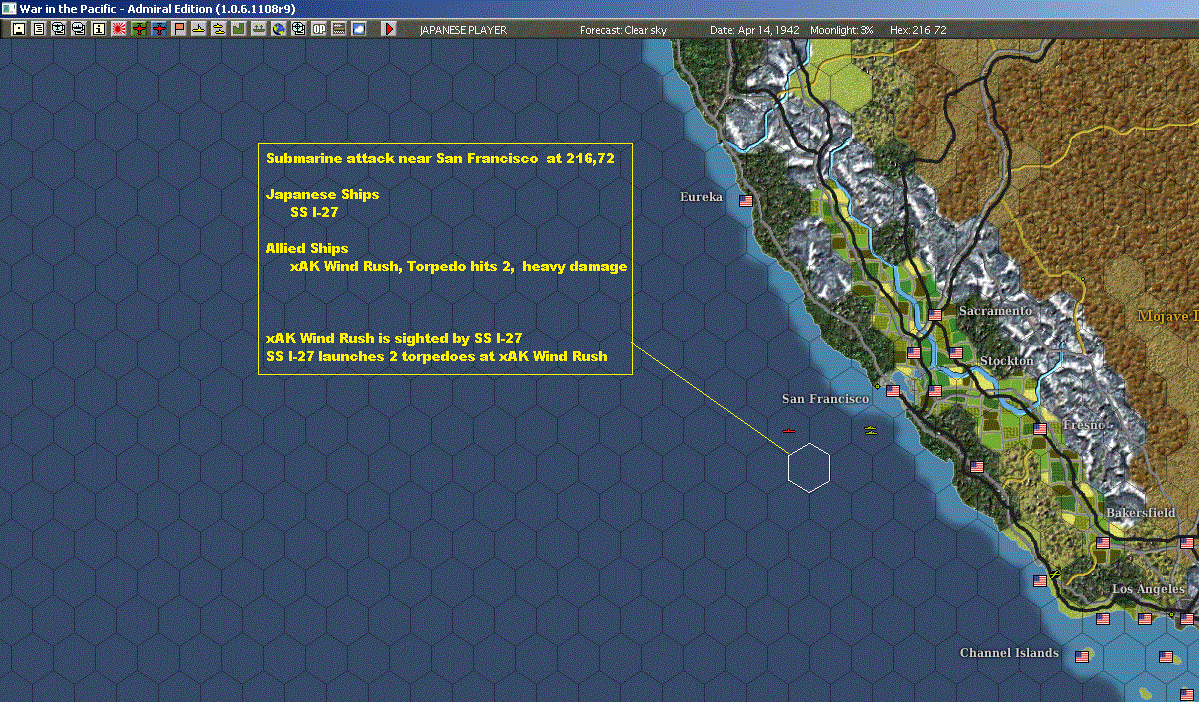Viewport: 1199px width, 702px height.
Task: Click the red play end-turn arrow
Action: click(388, 29)
